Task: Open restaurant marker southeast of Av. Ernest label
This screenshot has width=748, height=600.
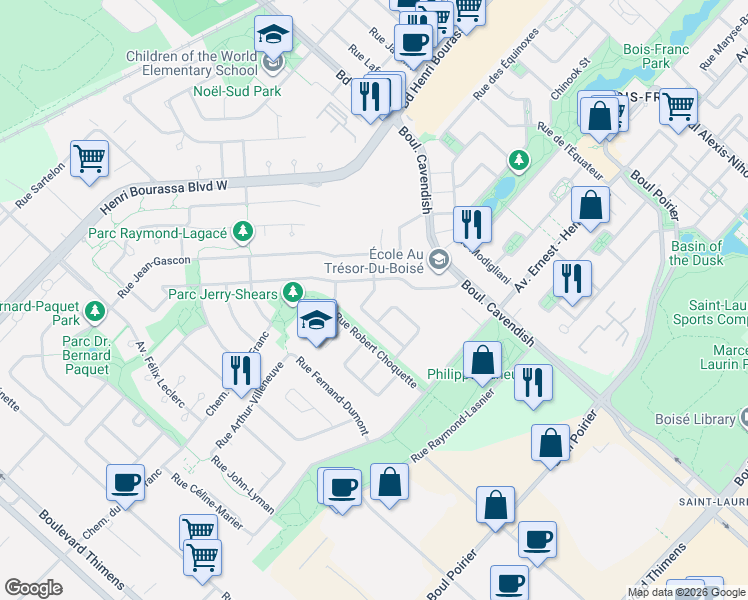Action: 572,279
